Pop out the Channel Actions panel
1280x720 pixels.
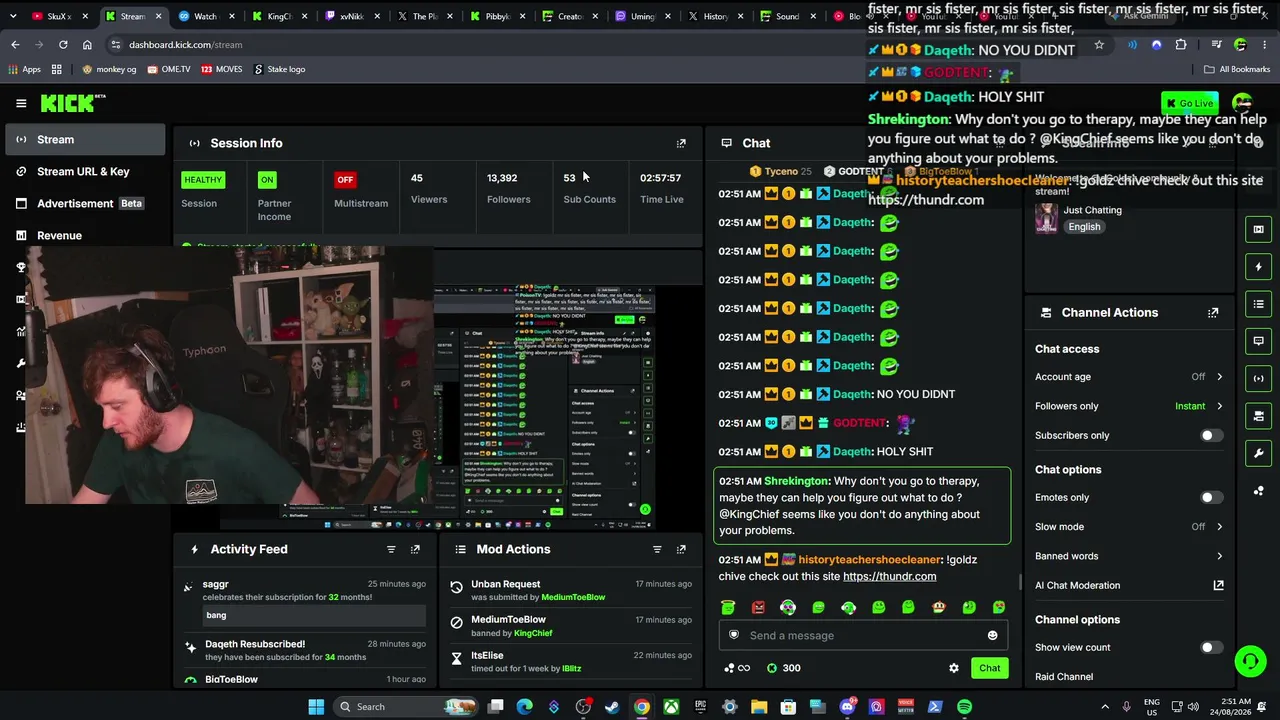1213,312
